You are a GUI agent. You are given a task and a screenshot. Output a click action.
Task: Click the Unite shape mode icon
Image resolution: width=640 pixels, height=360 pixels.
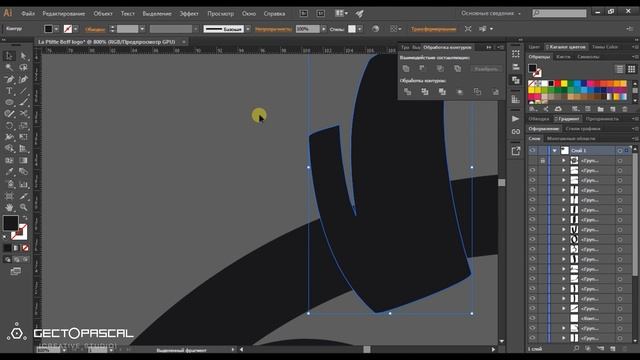406,69
